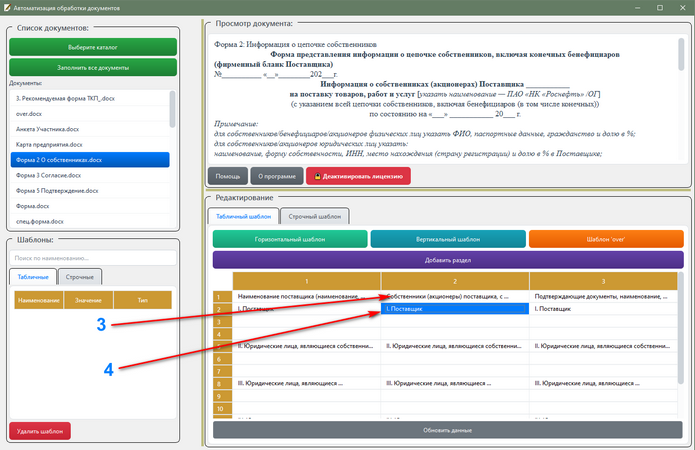Select table row header 10
695x450 pixels.
(223, 408)
